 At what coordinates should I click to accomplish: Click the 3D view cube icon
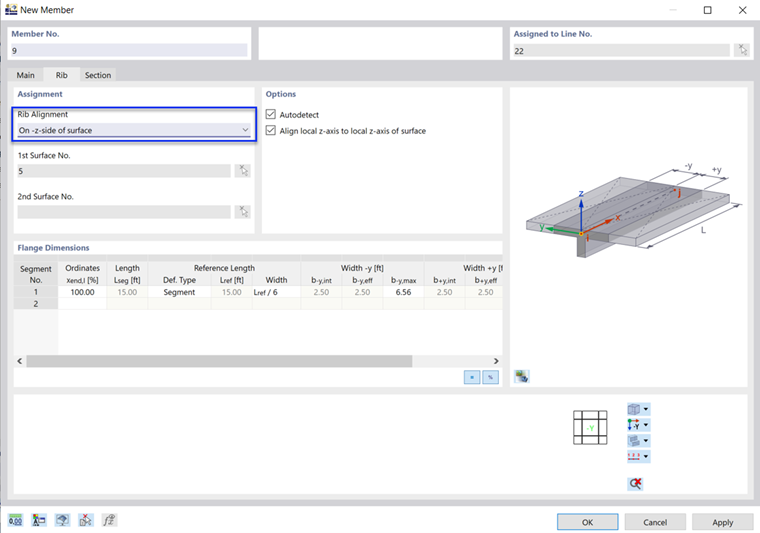pos(633,409)
